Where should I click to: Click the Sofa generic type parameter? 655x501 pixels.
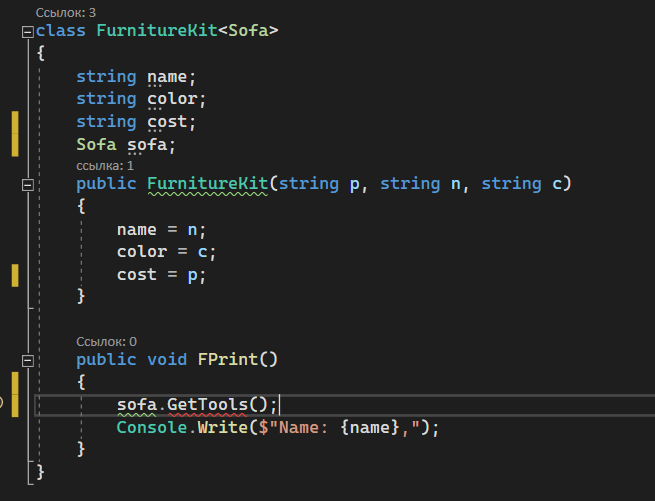(248, 31)
